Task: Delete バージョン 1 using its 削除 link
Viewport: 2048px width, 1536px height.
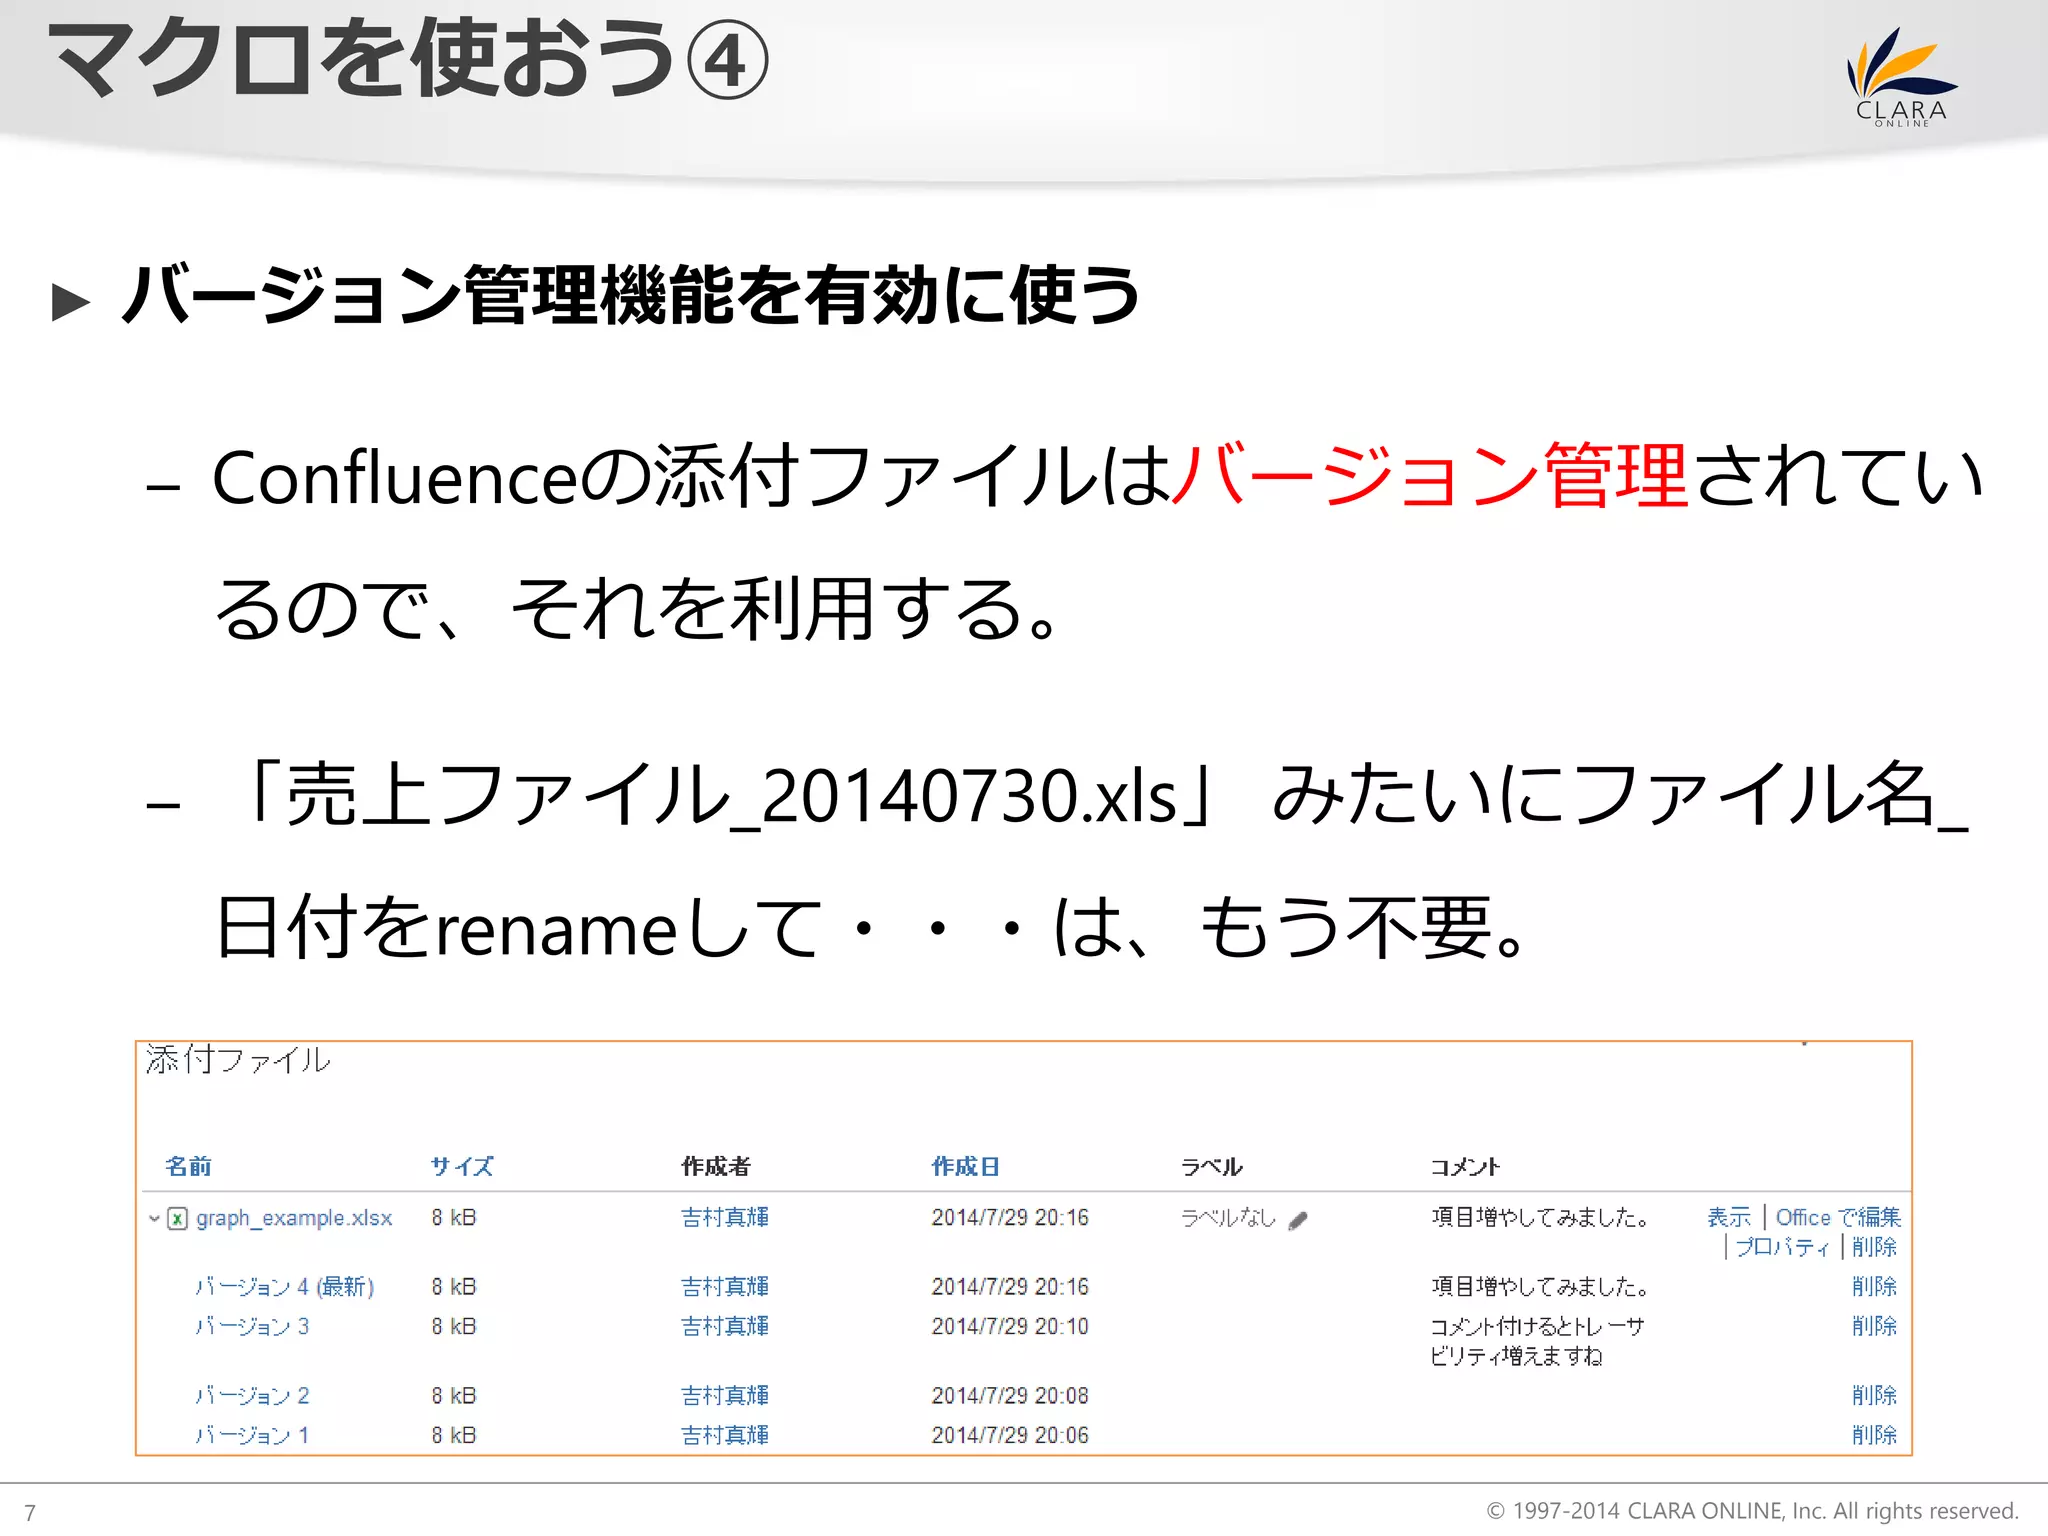Action: coord(1874,1436)
